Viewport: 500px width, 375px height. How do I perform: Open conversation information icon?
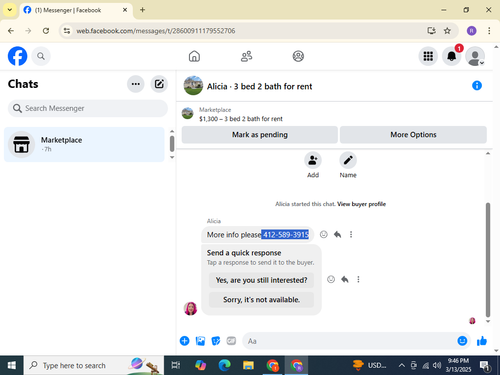(x=477, y=86)
